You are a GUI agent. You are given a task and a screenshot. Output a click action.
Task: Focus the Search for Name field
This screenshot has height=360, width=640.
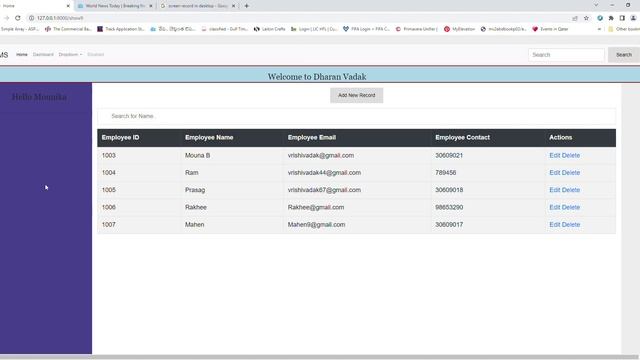tap(356, 116)
